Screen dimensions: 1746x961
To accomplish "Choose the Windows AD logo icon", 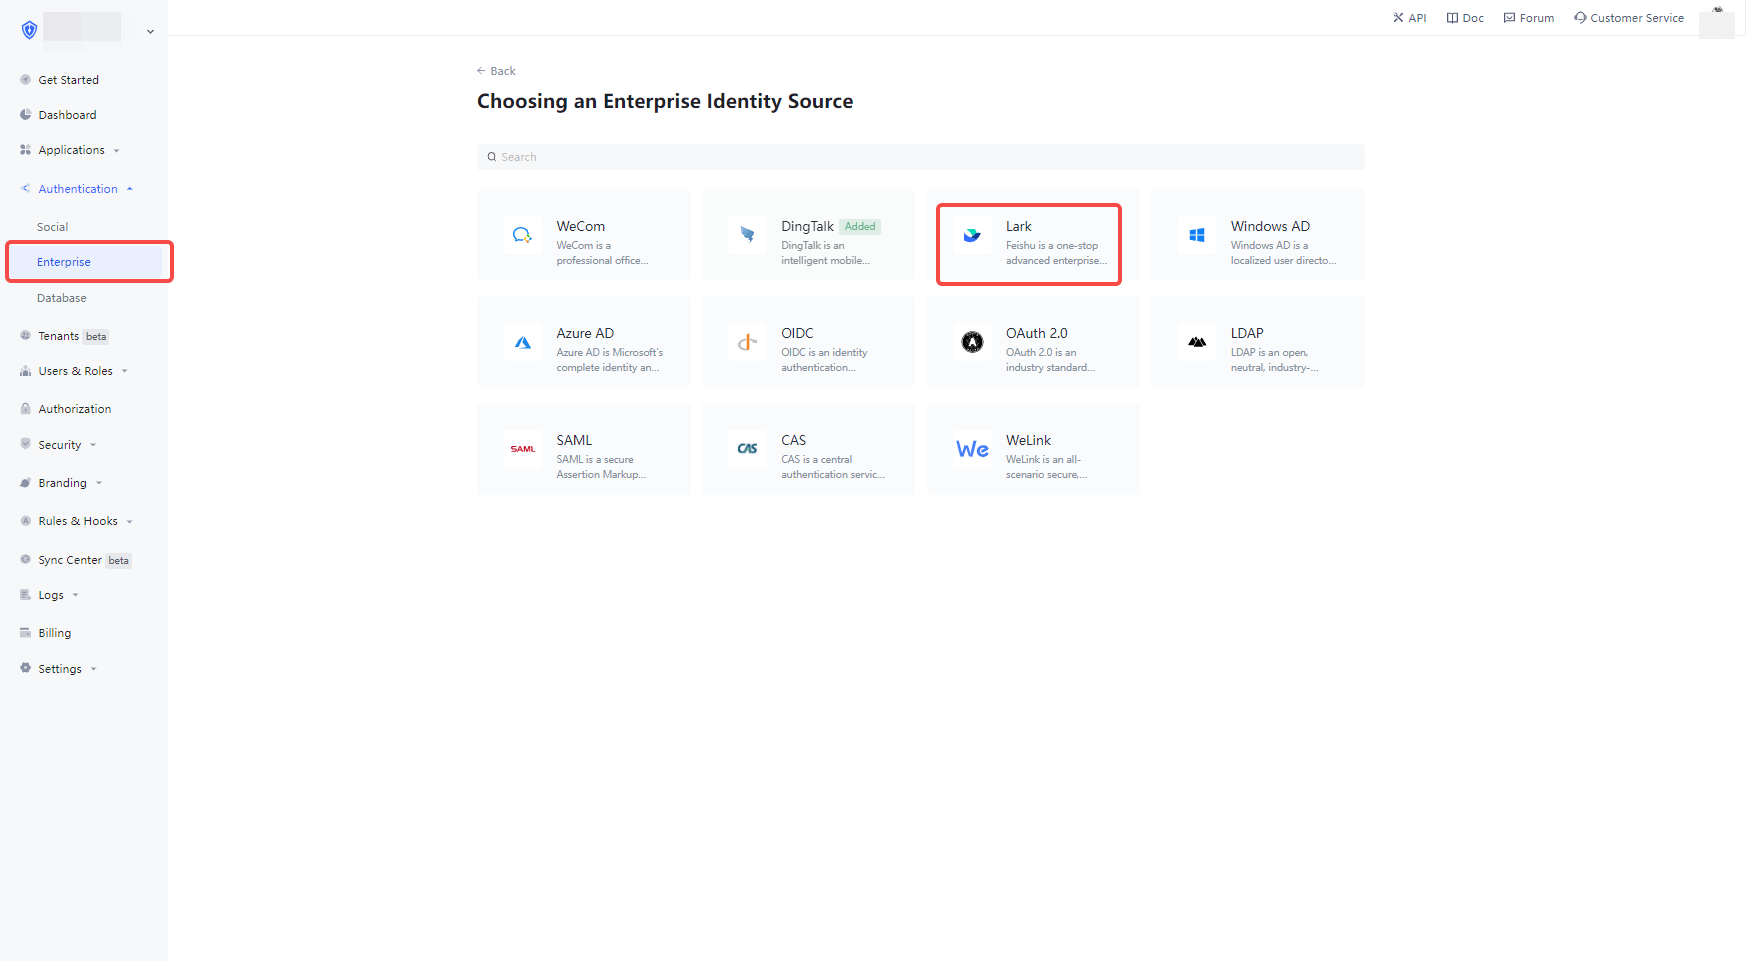I will click(1196, 235).
